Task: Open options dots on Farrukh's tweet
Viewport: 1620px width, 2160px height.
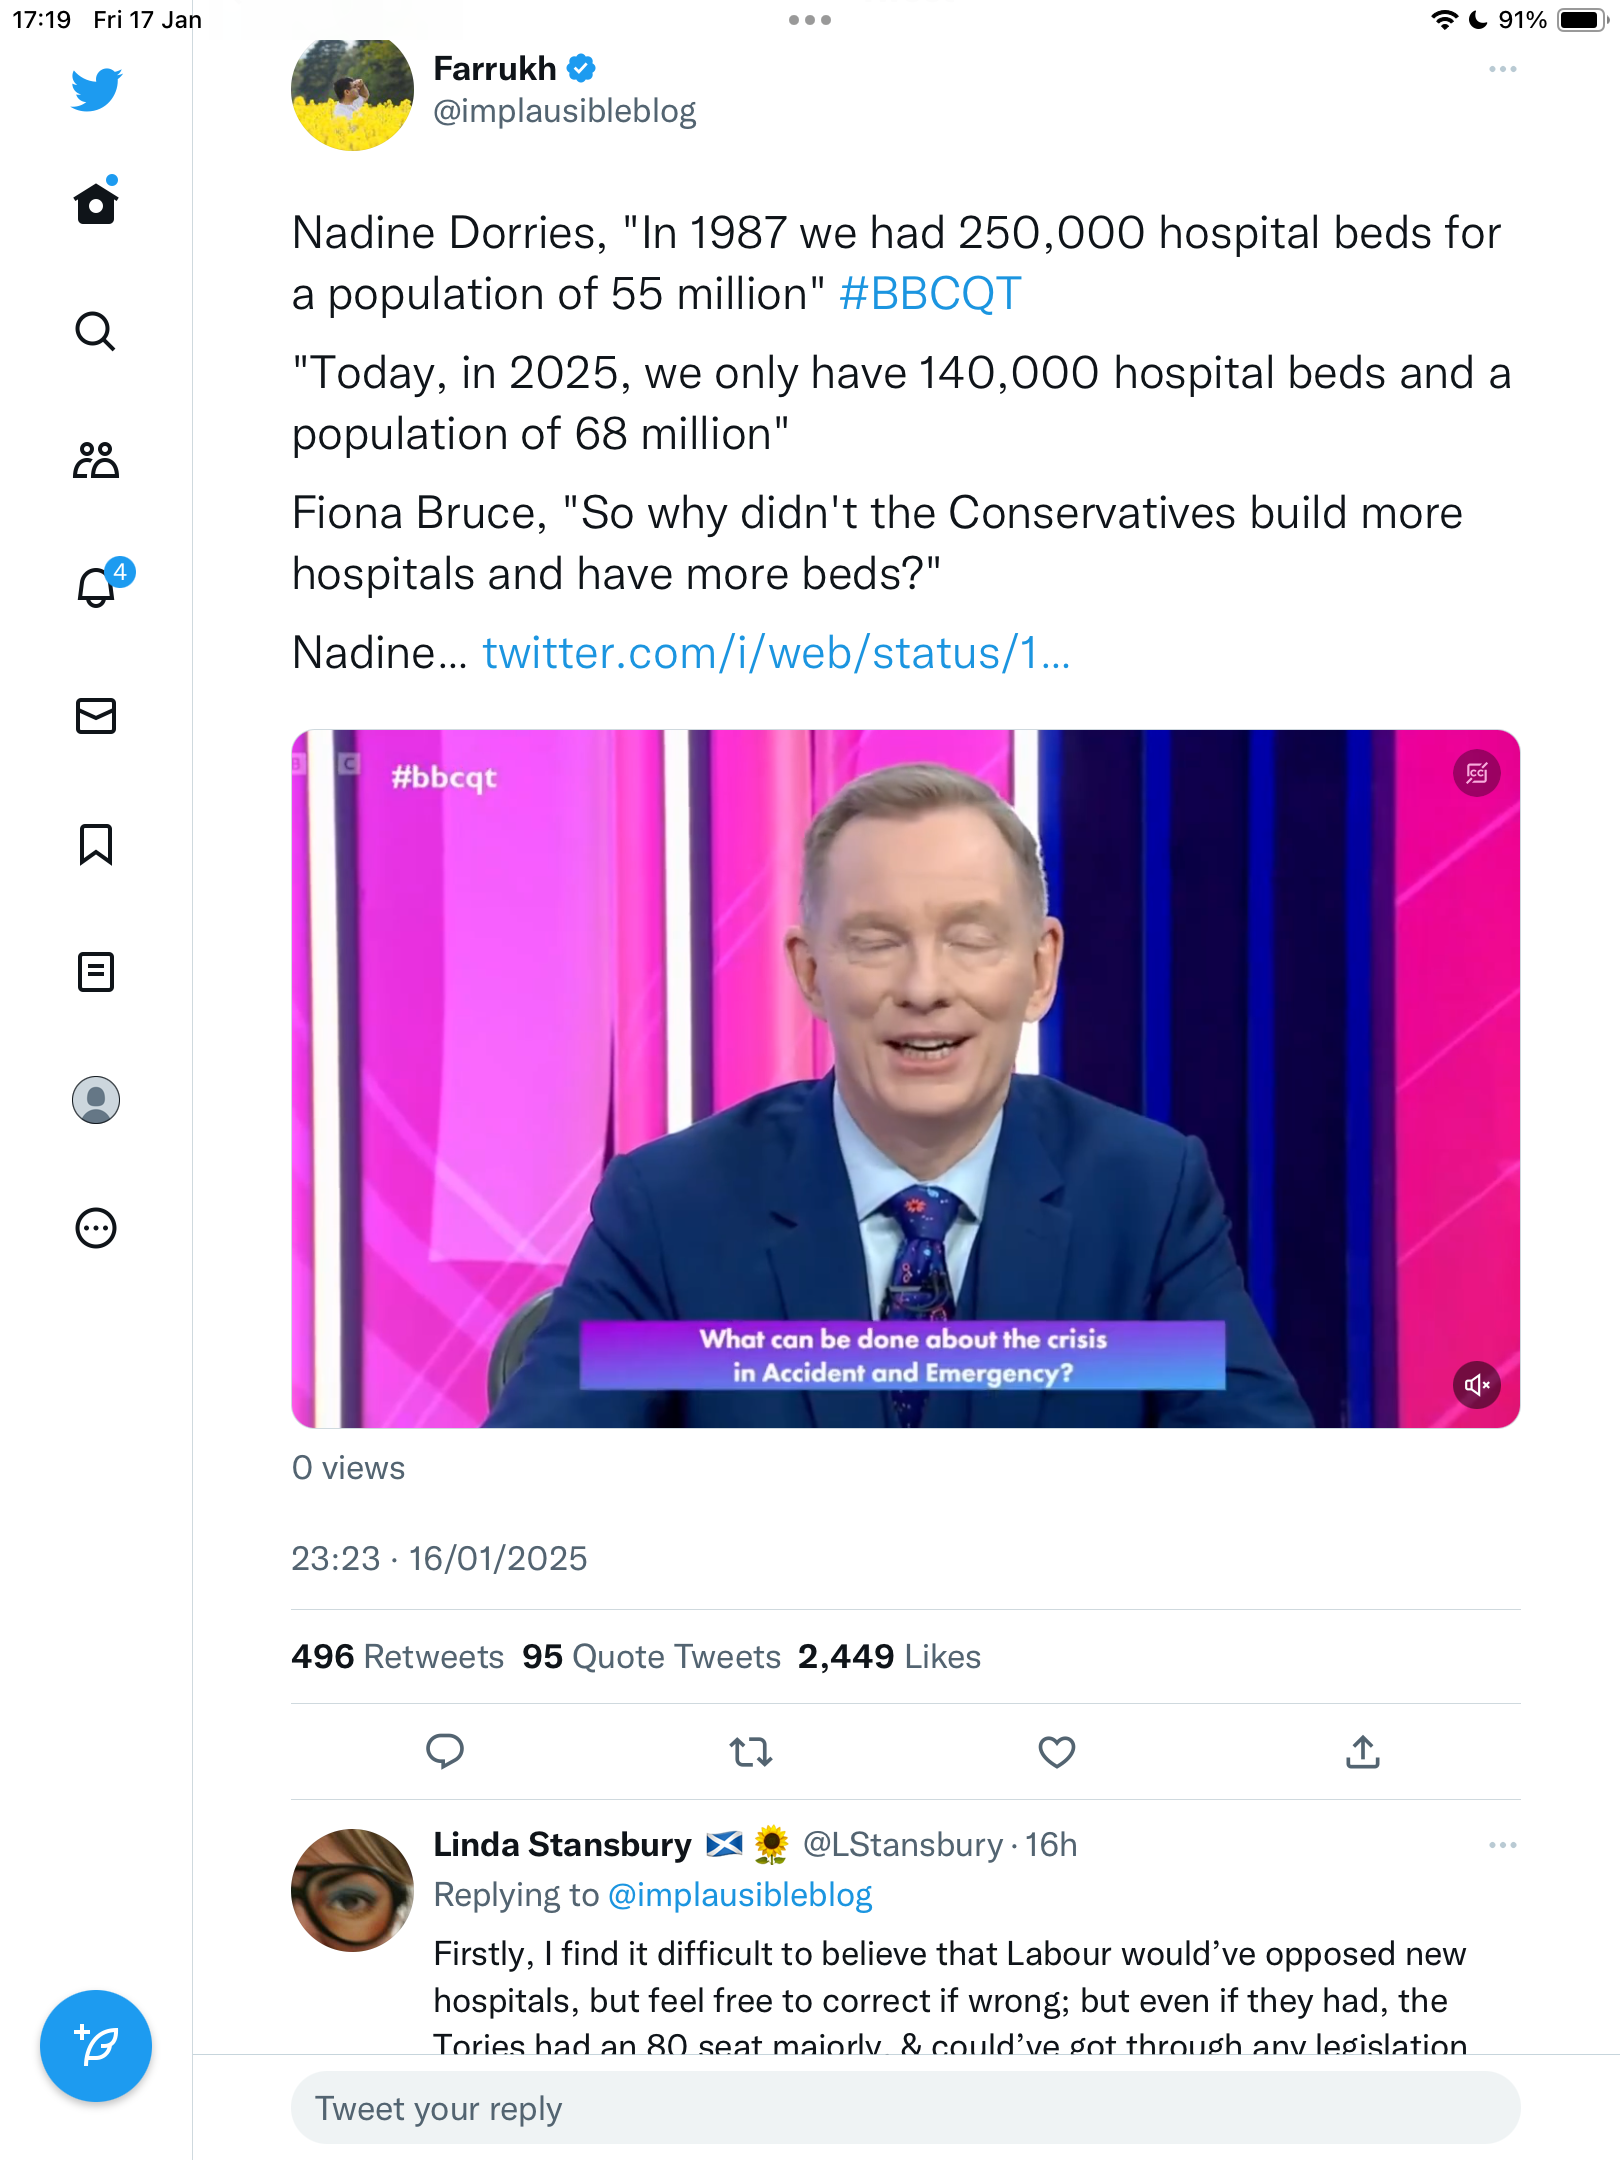Action: point(1502,69)
